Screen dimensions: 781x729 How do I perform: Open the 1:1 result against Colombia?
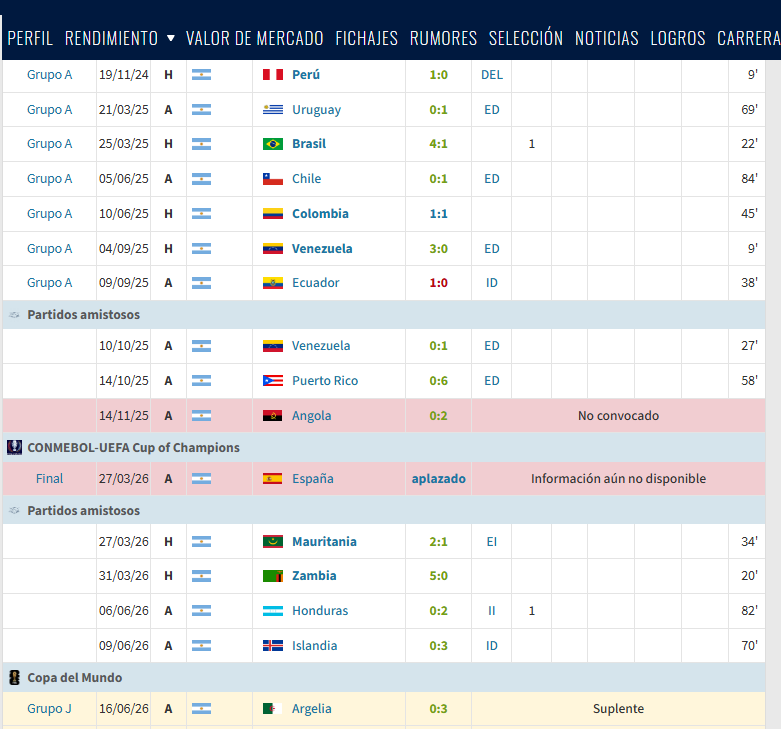click(x=438, y=214)
